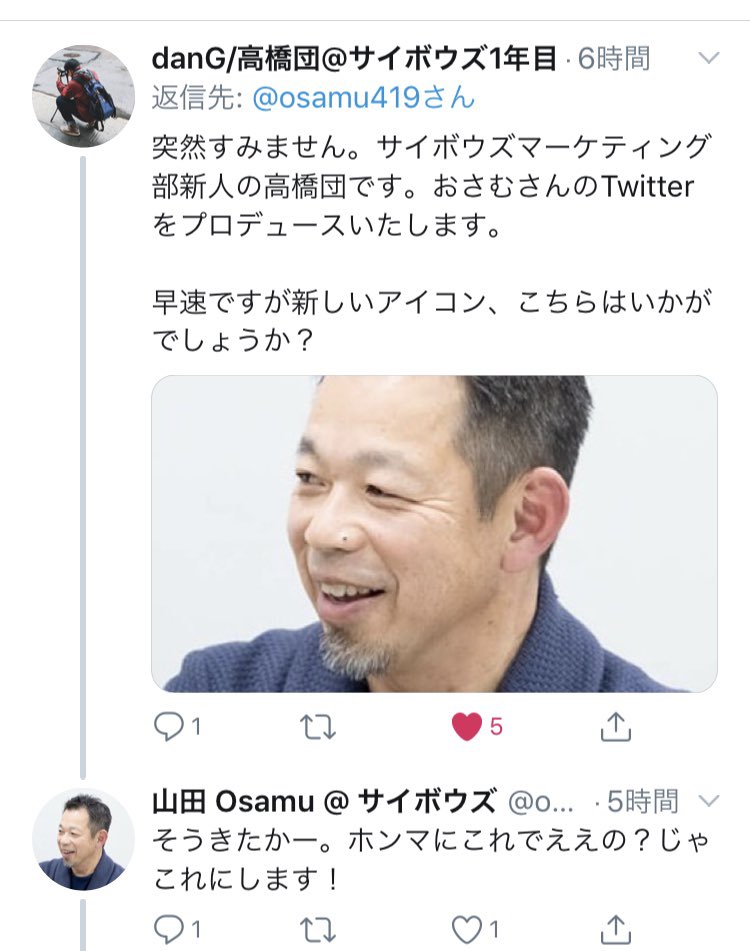This screenshot has height=951, width=750.
Task: Retweet 山田 Osamu's reply
Action: pos(318,929)
